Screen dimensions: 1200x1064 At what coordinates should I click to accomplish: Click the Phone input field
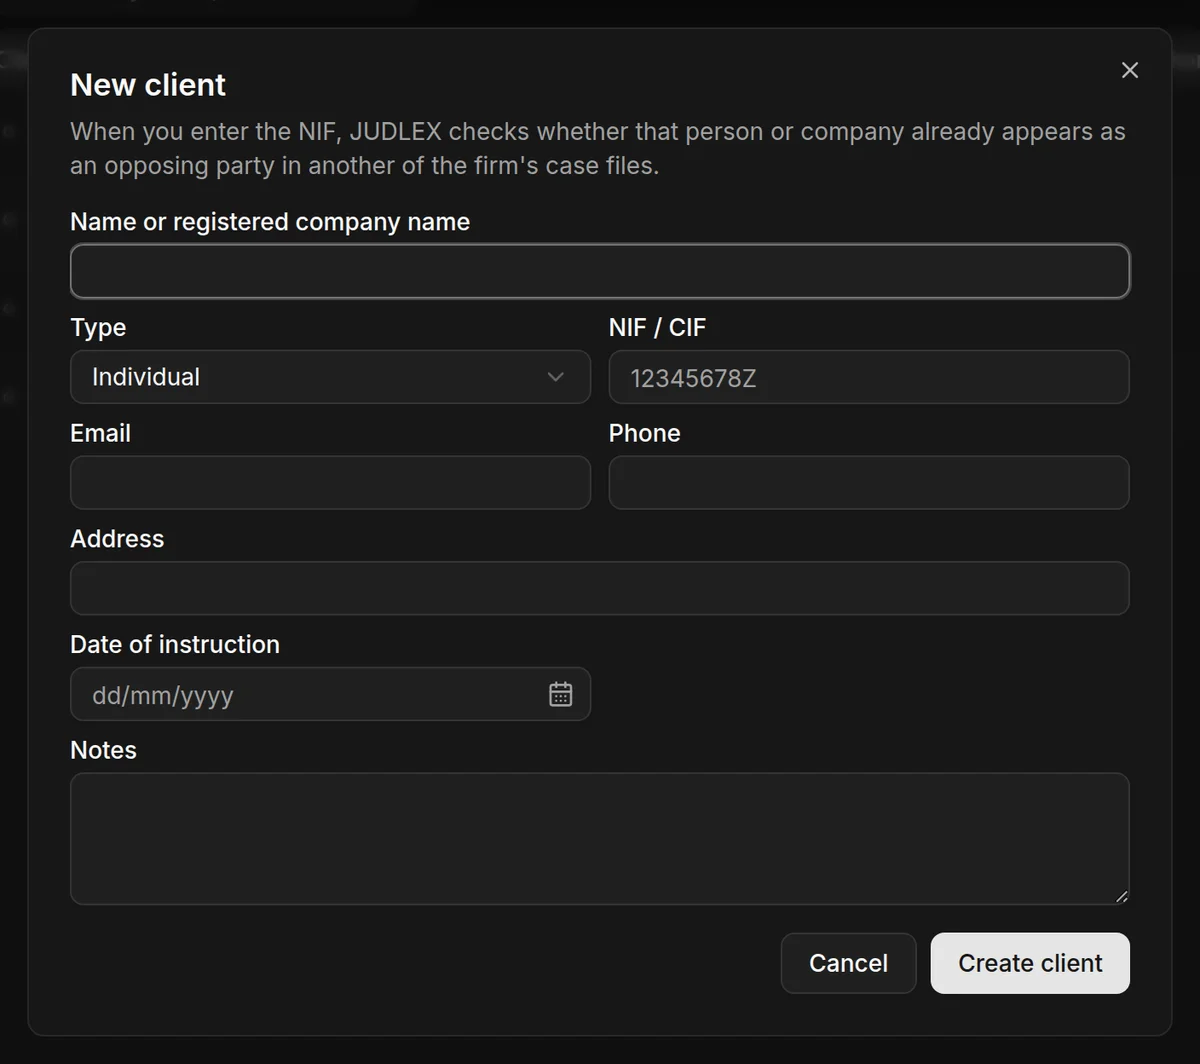[869, 483]
